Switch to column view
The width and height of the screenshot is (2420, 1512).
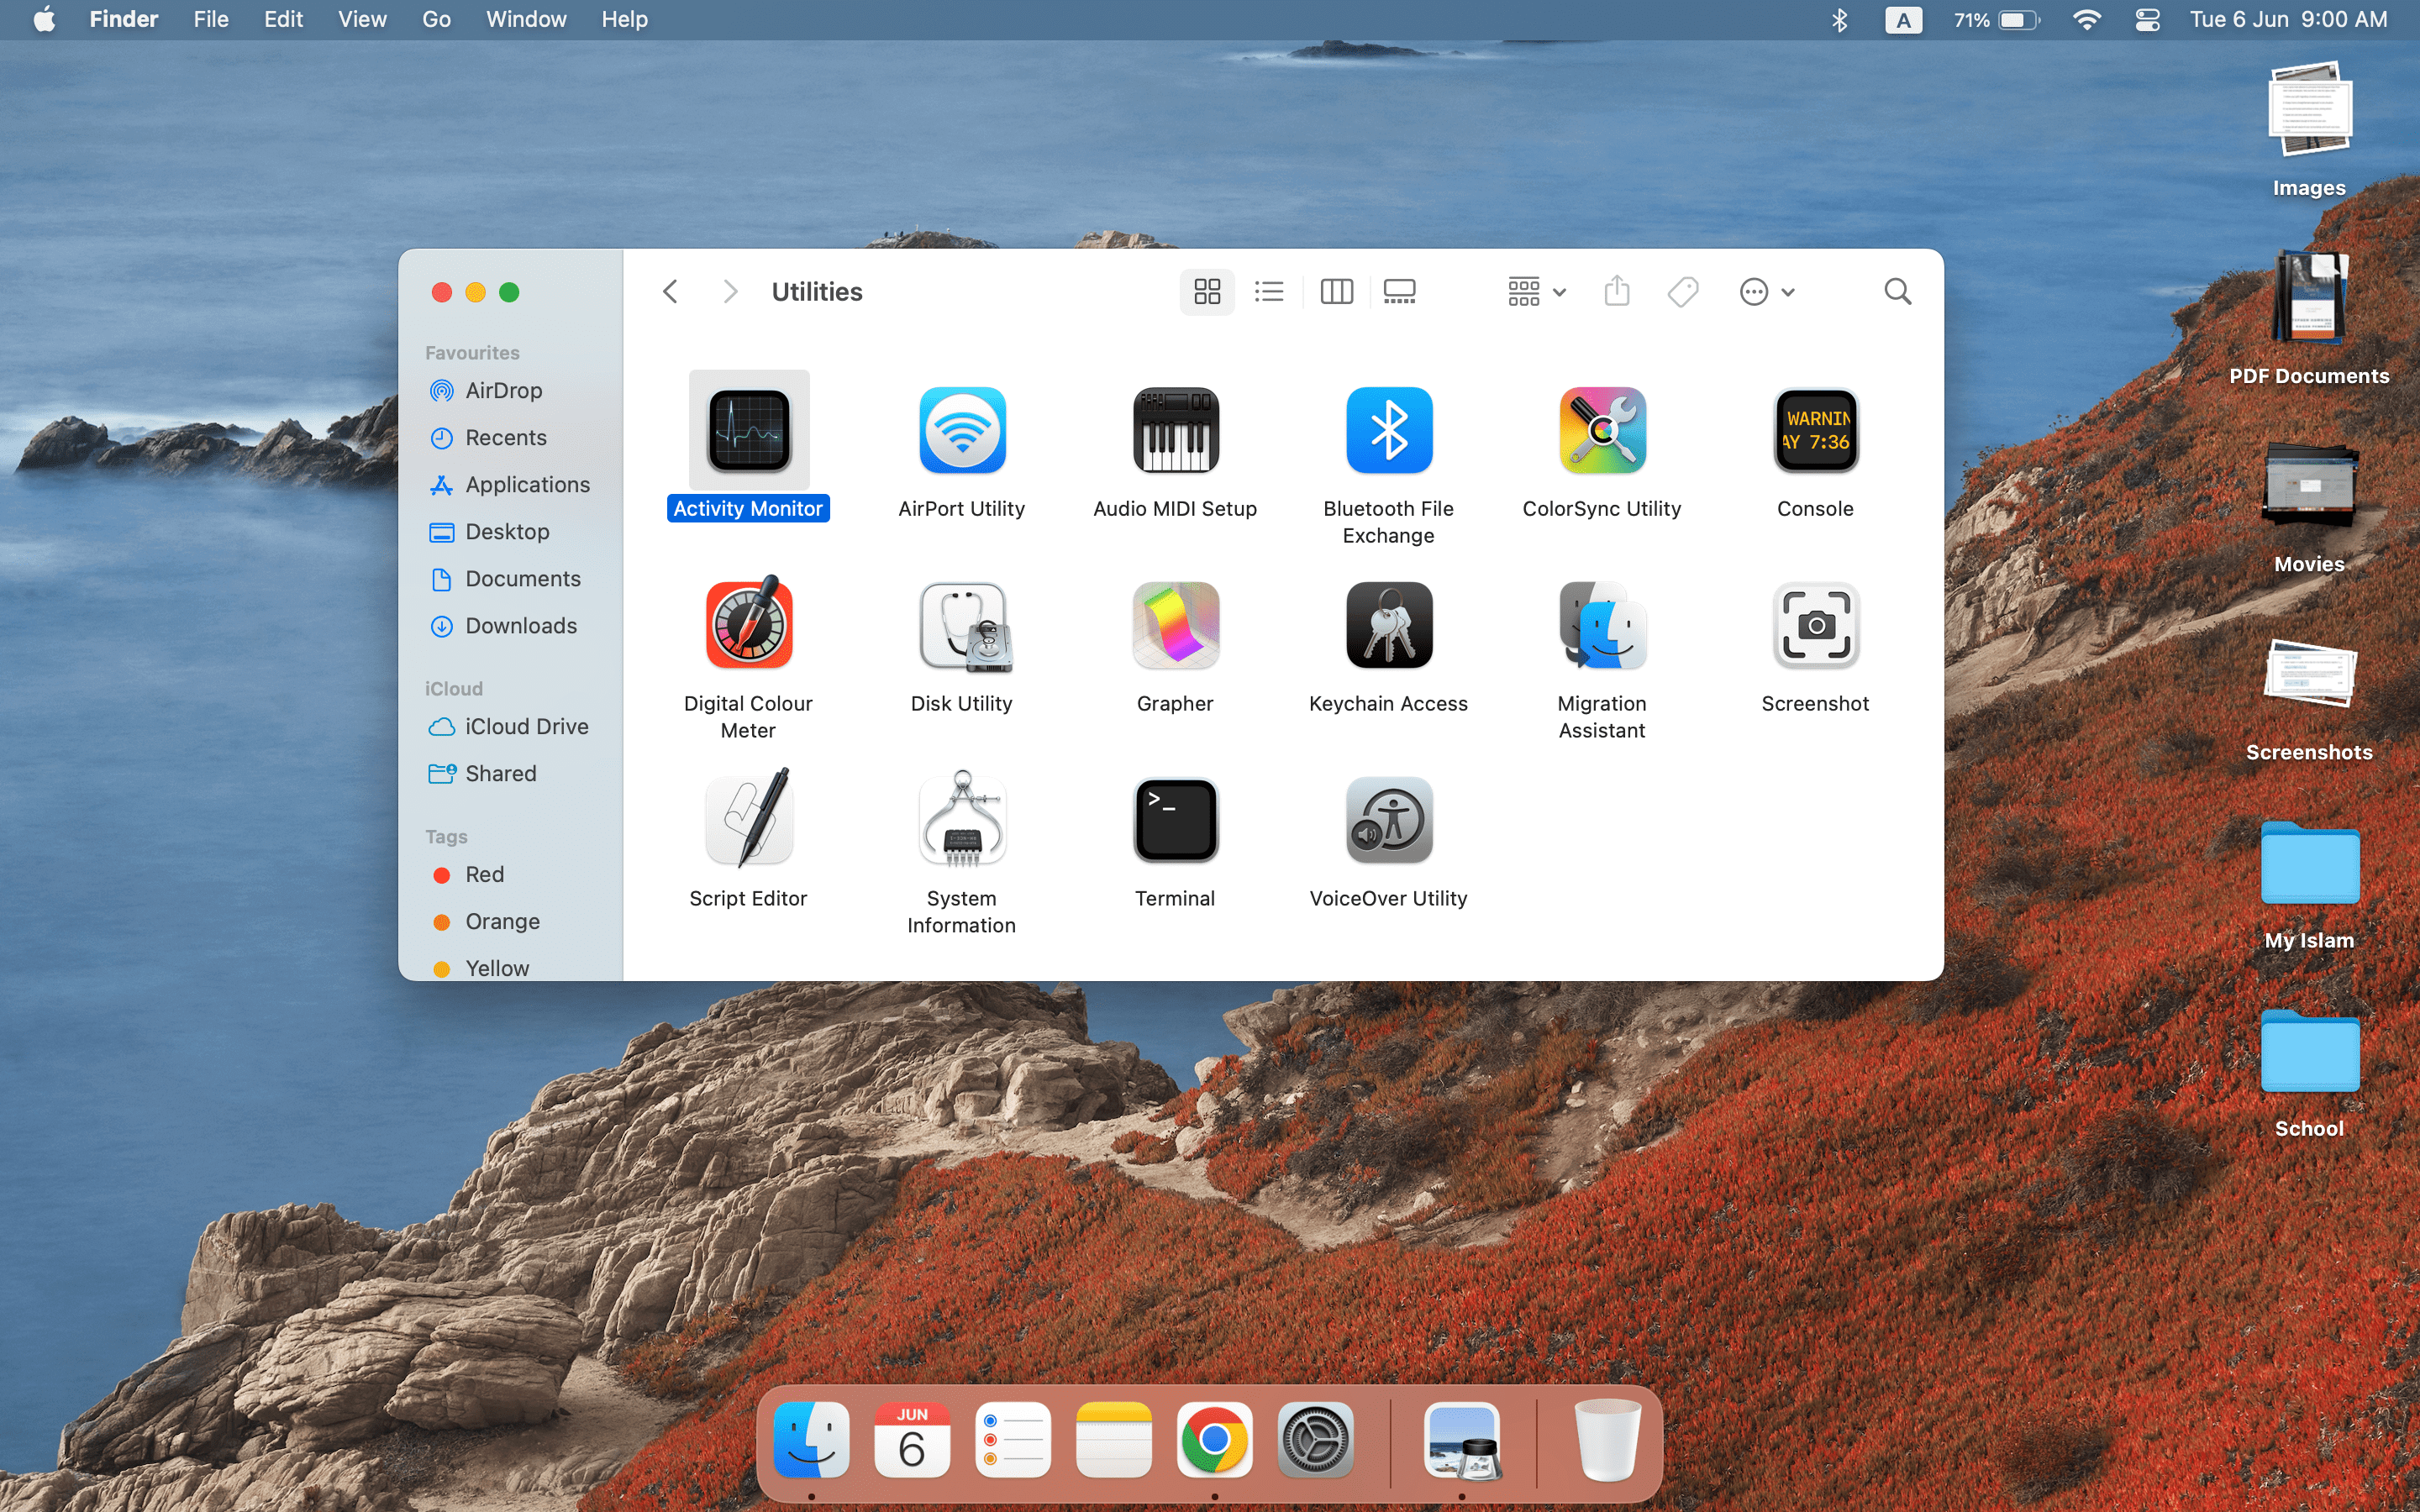1336,291
